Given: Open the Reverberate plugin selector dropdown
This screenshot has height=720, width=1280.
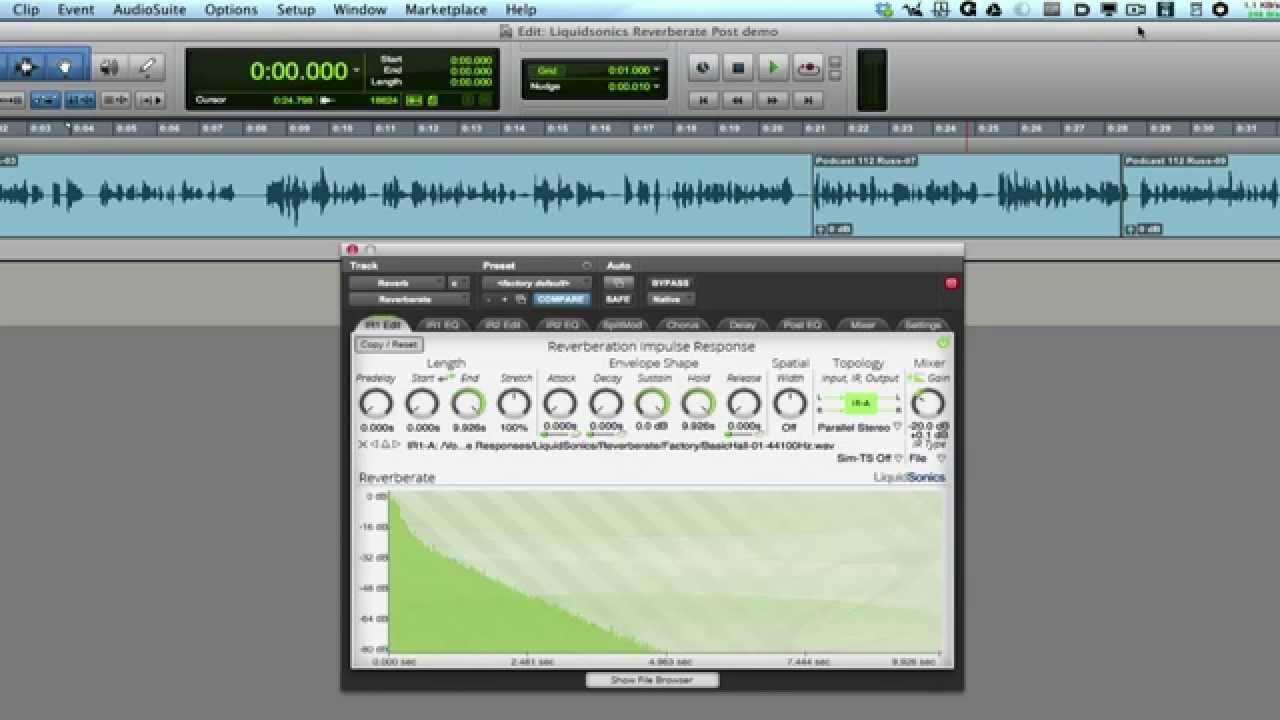Looking at the screenshot, I should point(408,299).
